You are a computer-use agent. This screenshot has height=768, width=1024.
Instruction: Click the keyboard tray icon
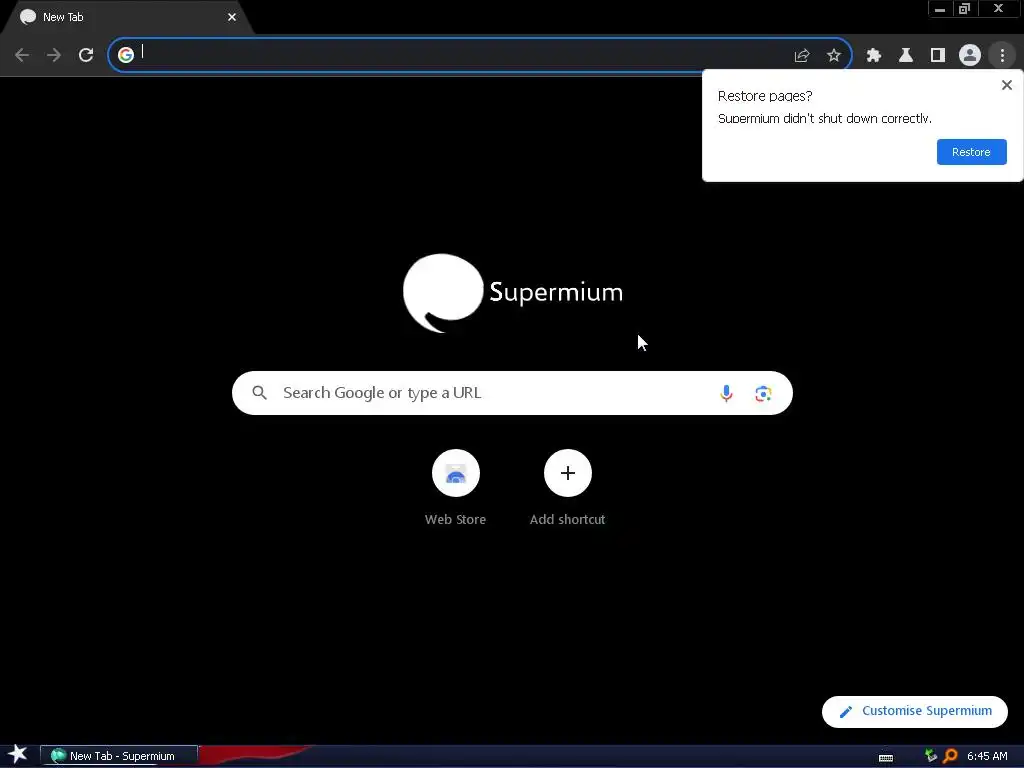coord(886,757)
